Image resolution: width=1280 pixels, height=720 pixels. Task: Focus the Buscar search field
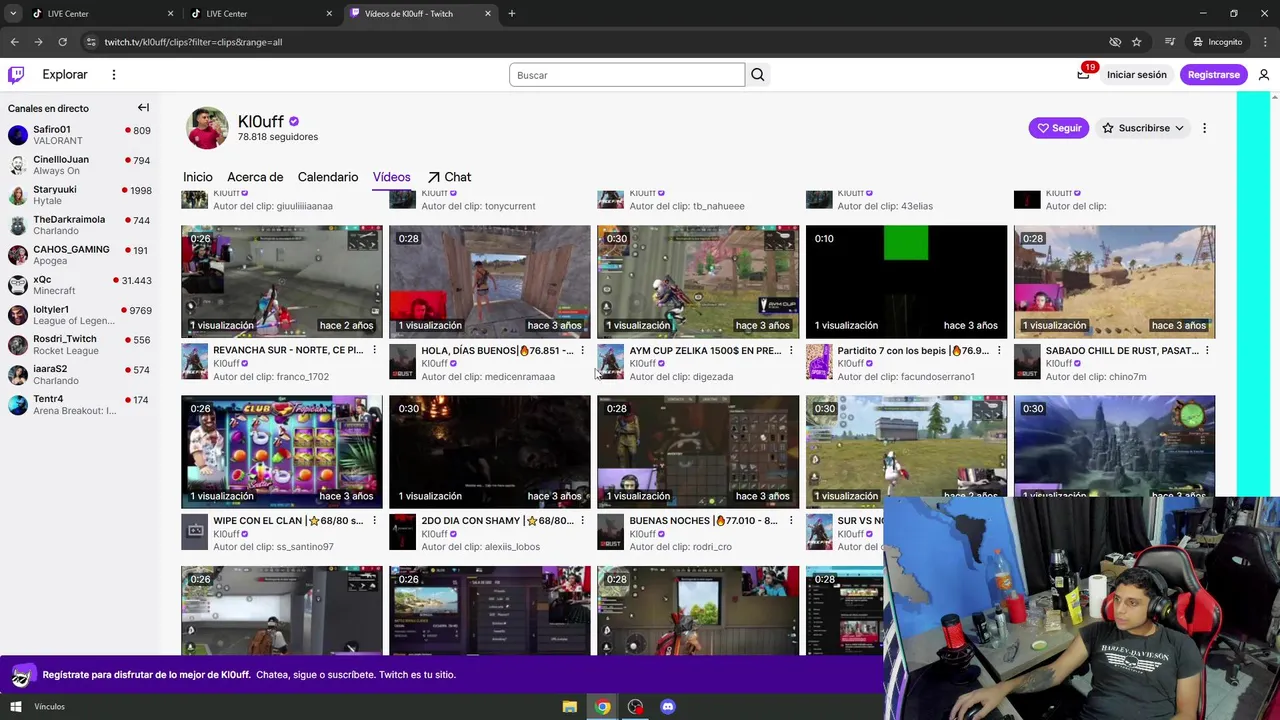(x=627, y=75)
